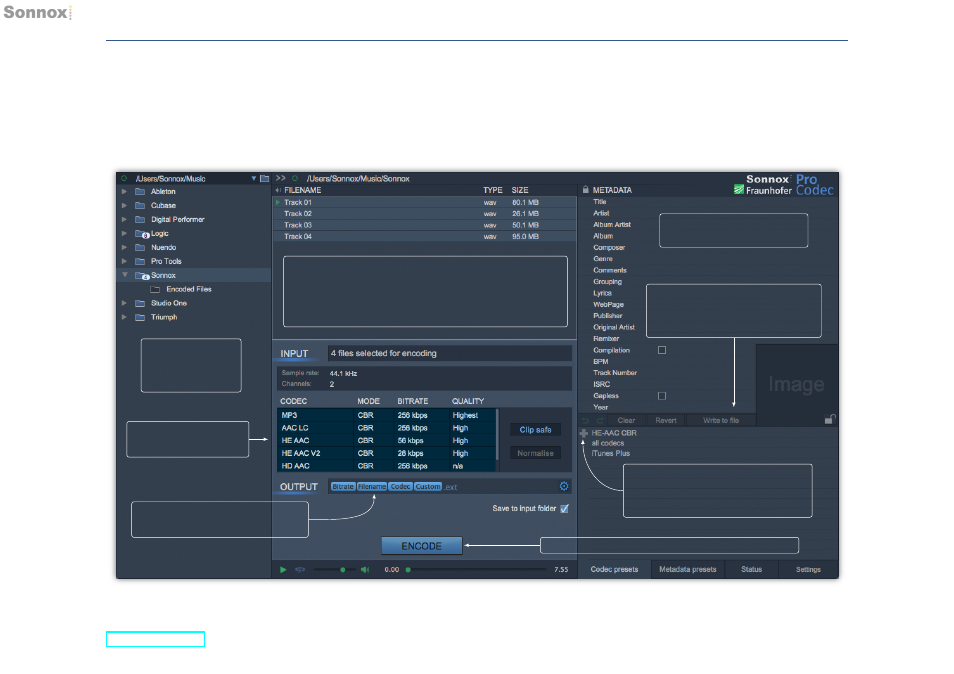954x674 pixels.
Task: Click the Filename output name tag
Action: click(372, 487)
